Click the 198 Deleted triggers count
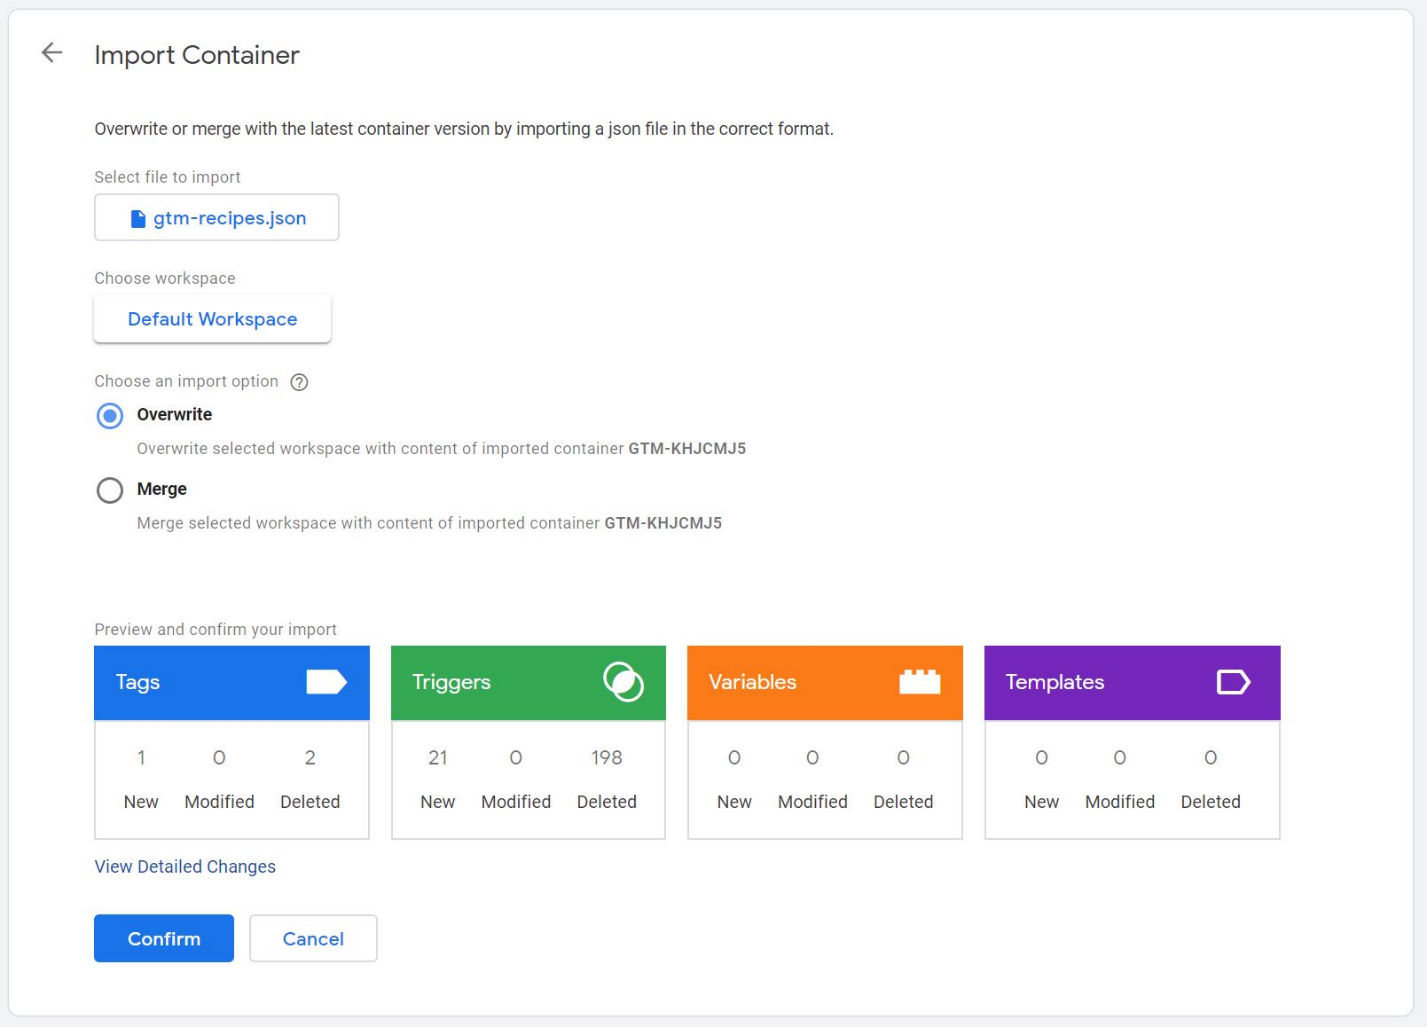 (x=606, y=758)
